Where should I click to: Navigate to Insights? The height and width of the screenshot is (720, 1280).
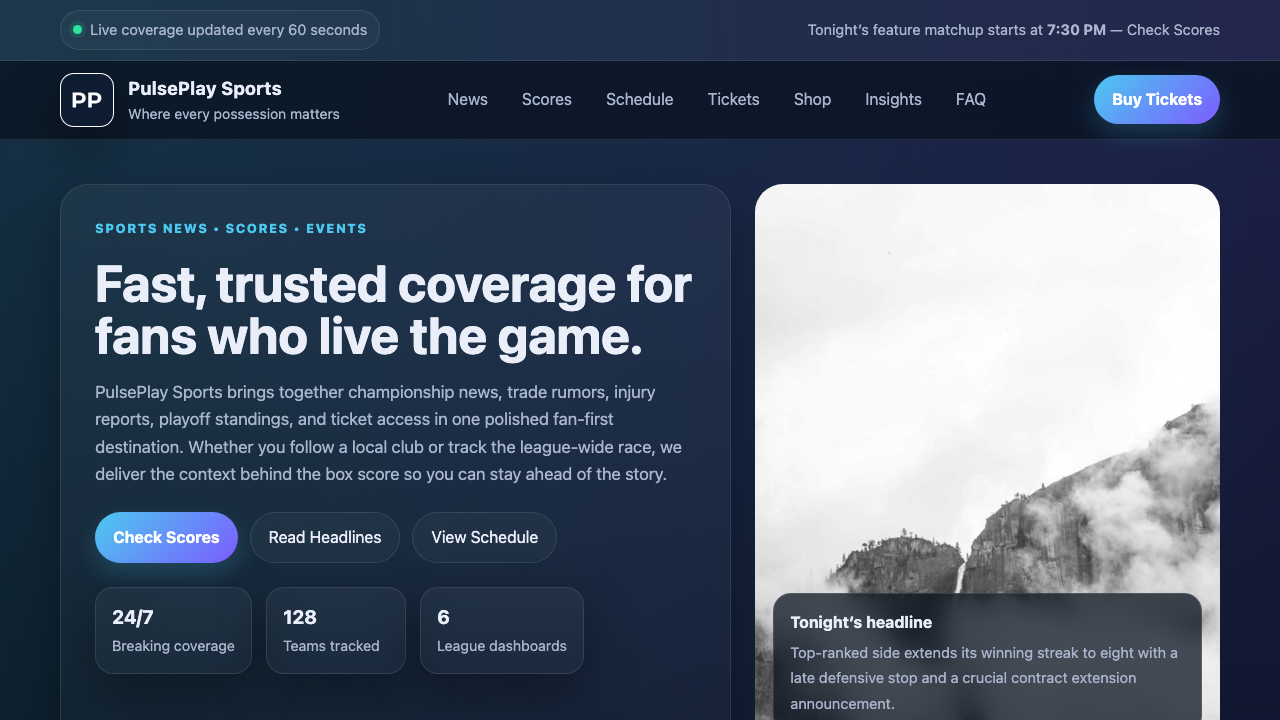coord(894,100)
